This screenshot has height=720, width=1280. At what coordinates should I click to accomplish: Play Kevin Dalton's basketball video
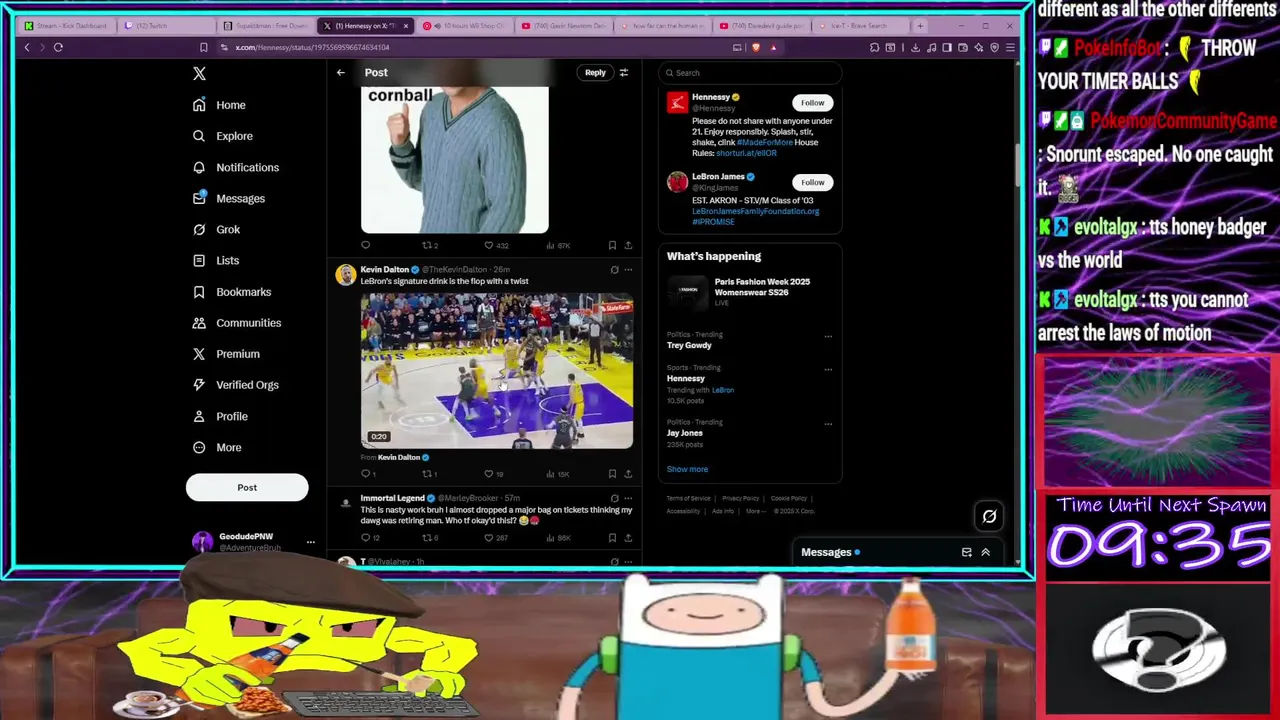[497, 371]
